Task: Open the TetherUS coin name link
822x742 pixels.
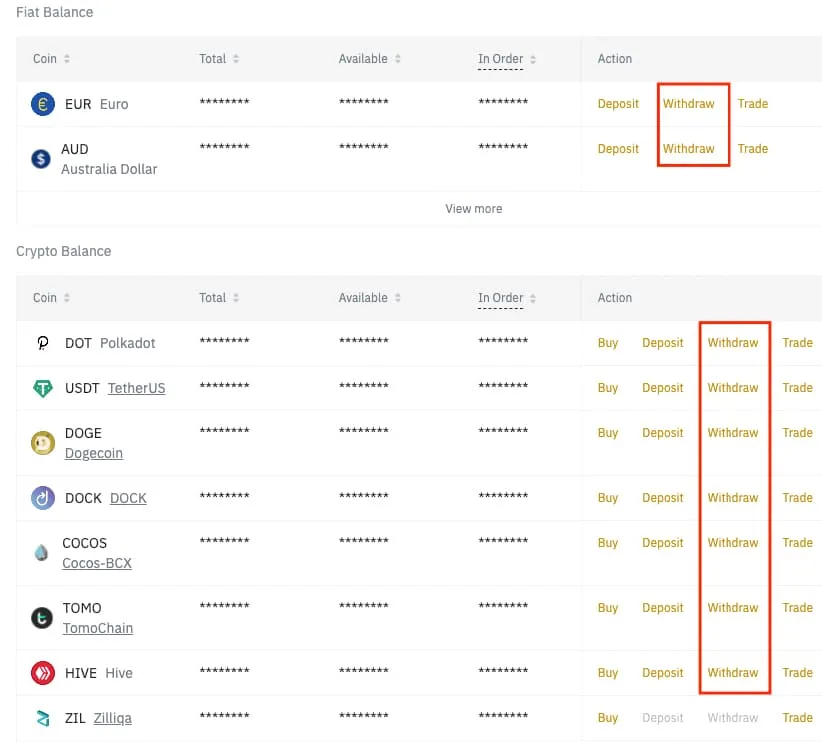Action: 136,388
